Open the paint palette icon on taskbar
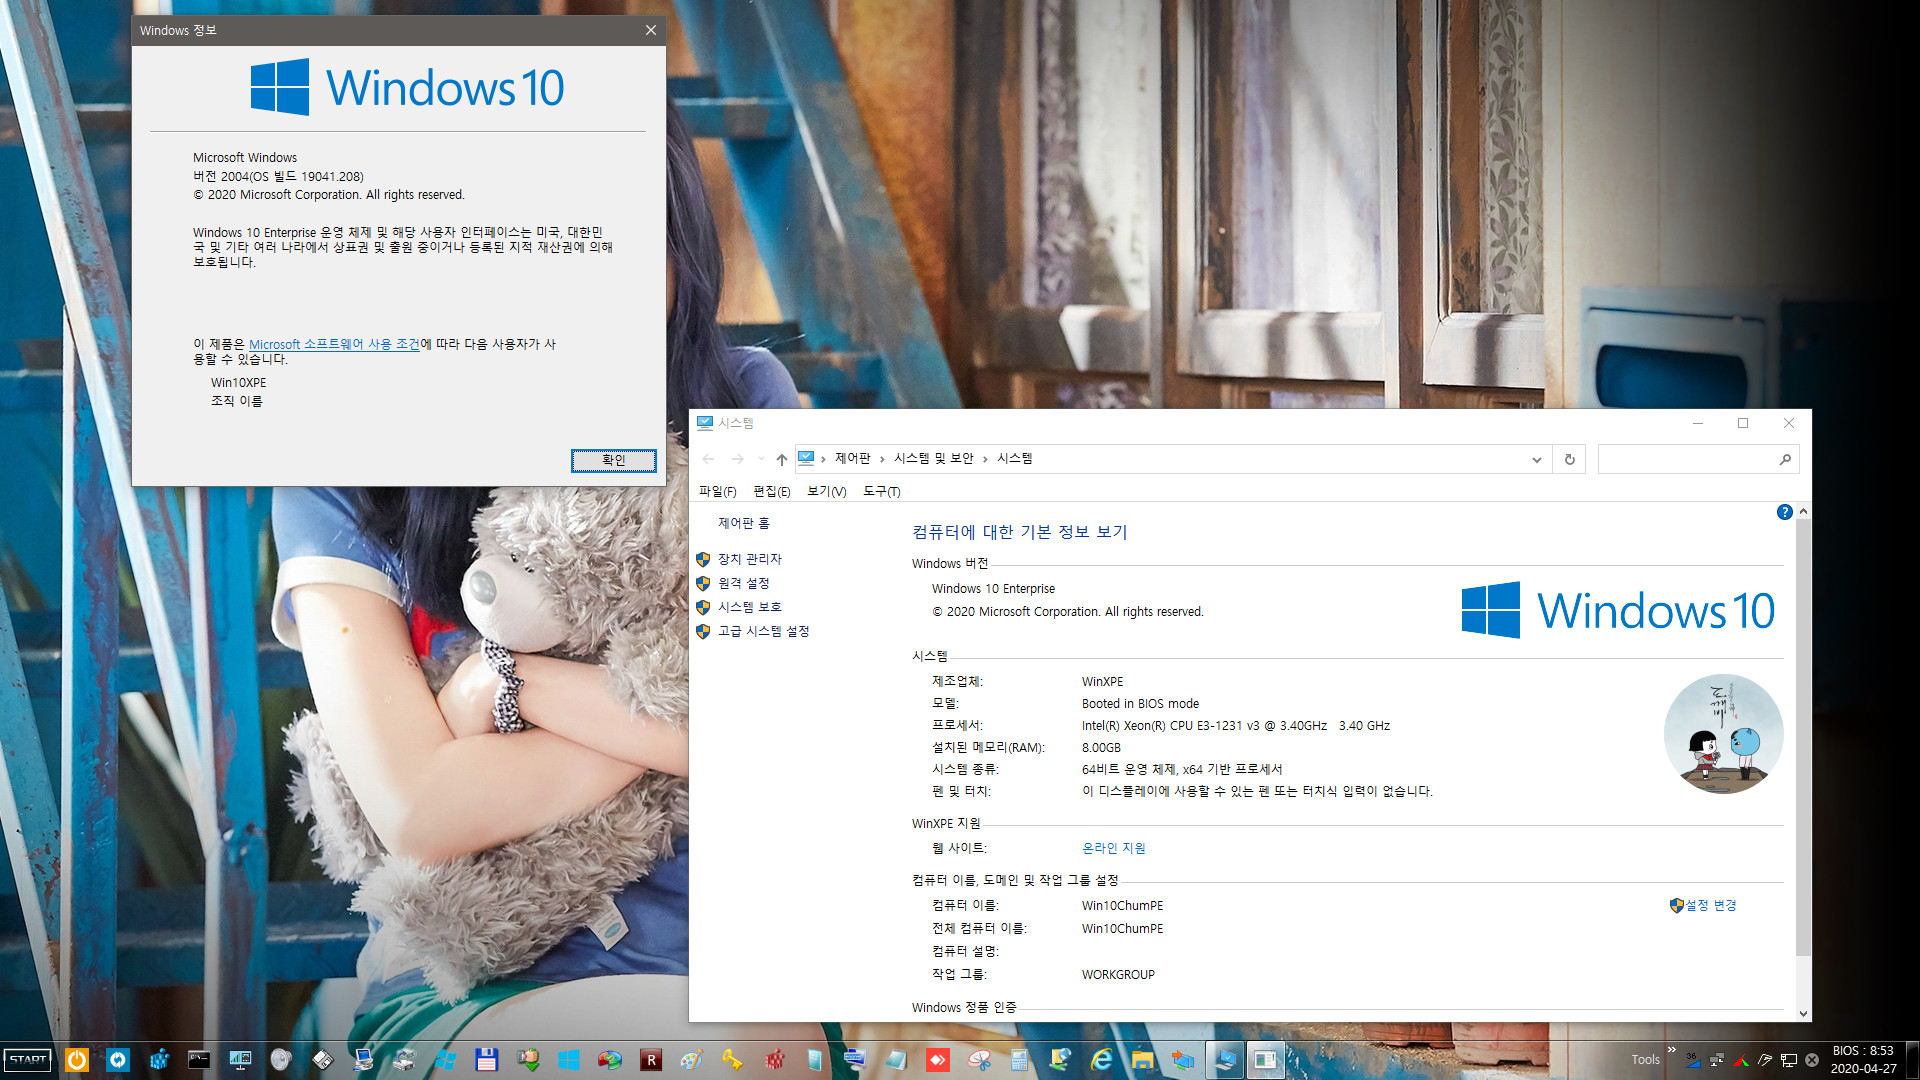The width and height of the screenshot is (1920, 1080). point(691,1060)
